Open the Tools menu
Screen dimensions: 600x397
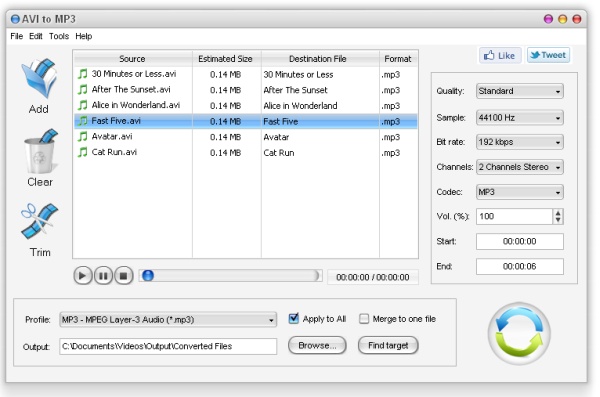pyautogui.click(x=59, y=36)
